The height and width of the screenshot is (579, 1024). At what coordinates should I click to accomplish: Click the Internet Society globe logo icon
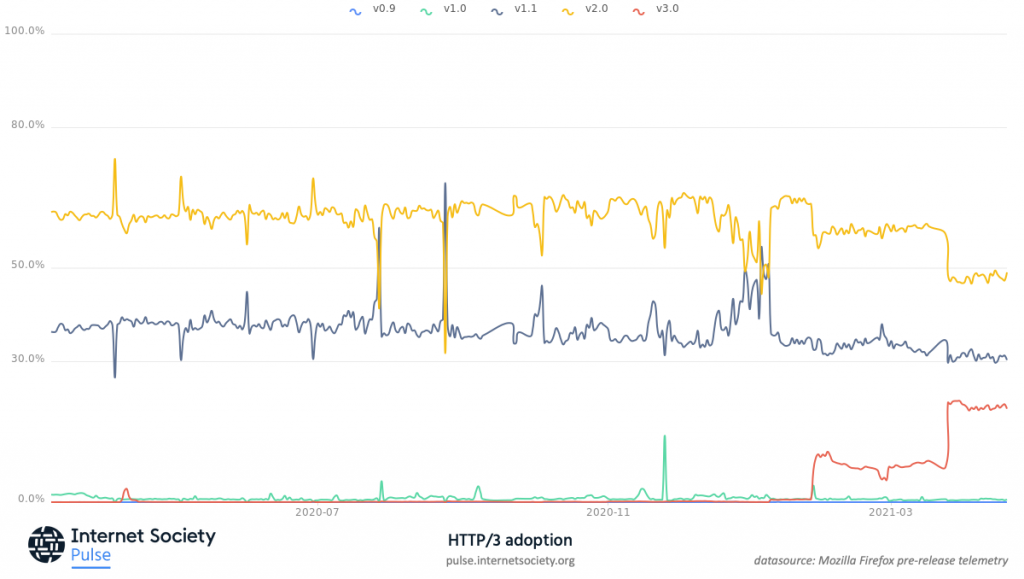click(47, 545)
